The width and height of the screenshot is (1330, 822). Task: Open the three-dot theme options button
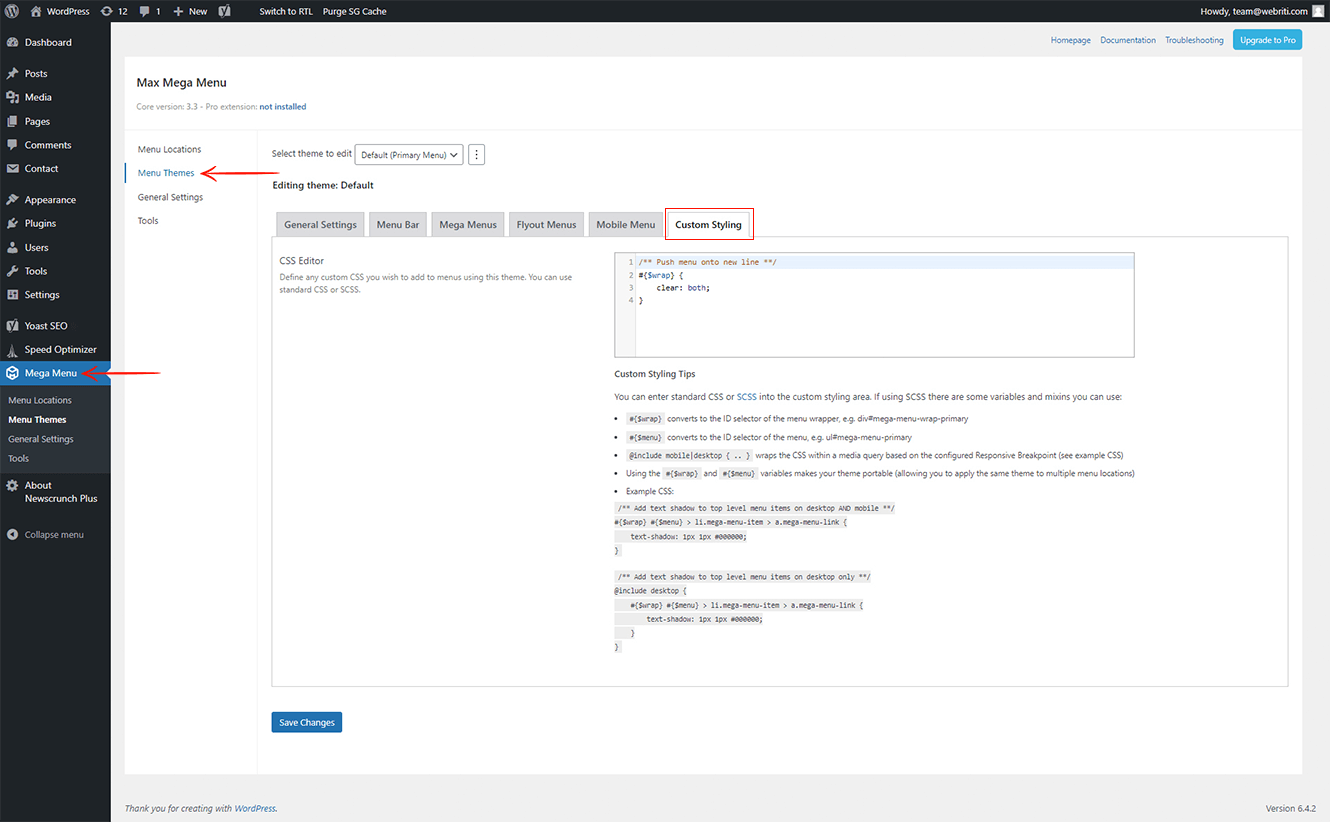[477, 155]
